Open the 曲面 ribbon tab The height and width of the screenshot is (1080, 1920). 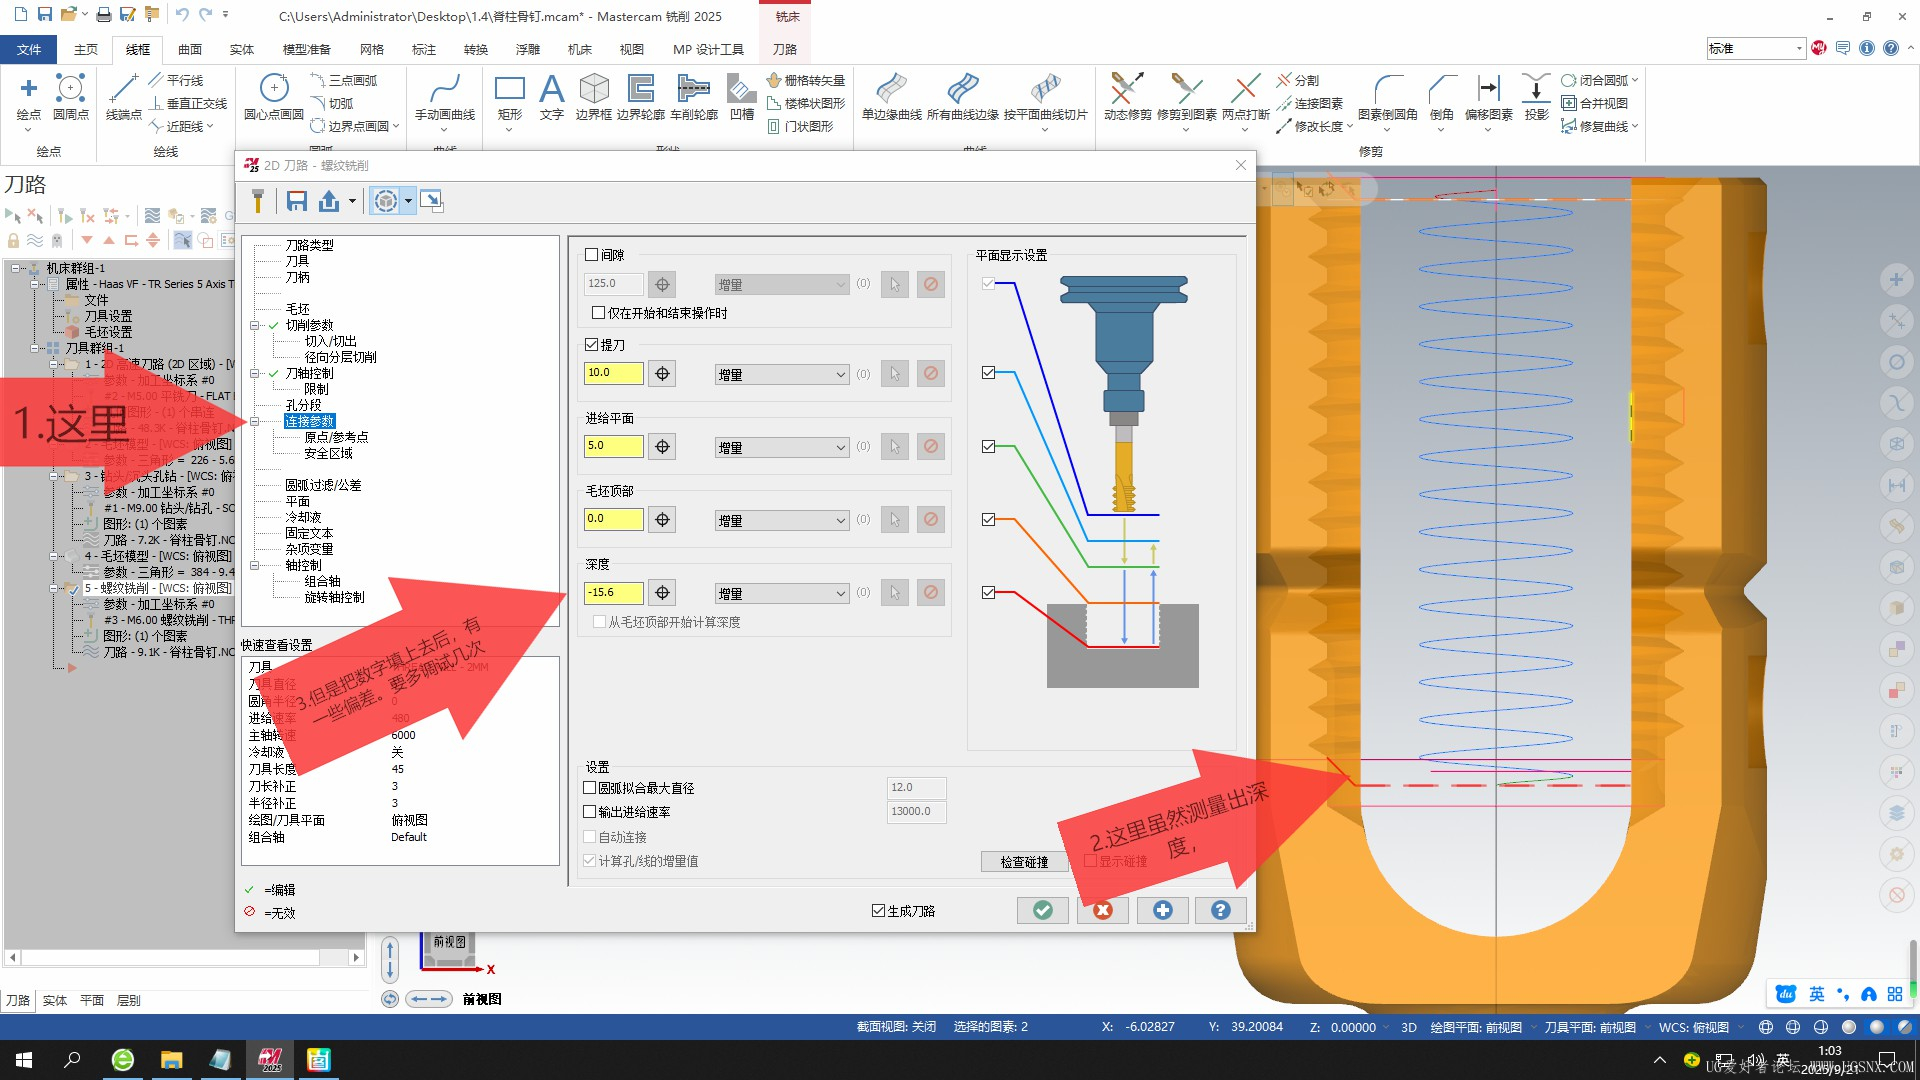coord(189,49)
